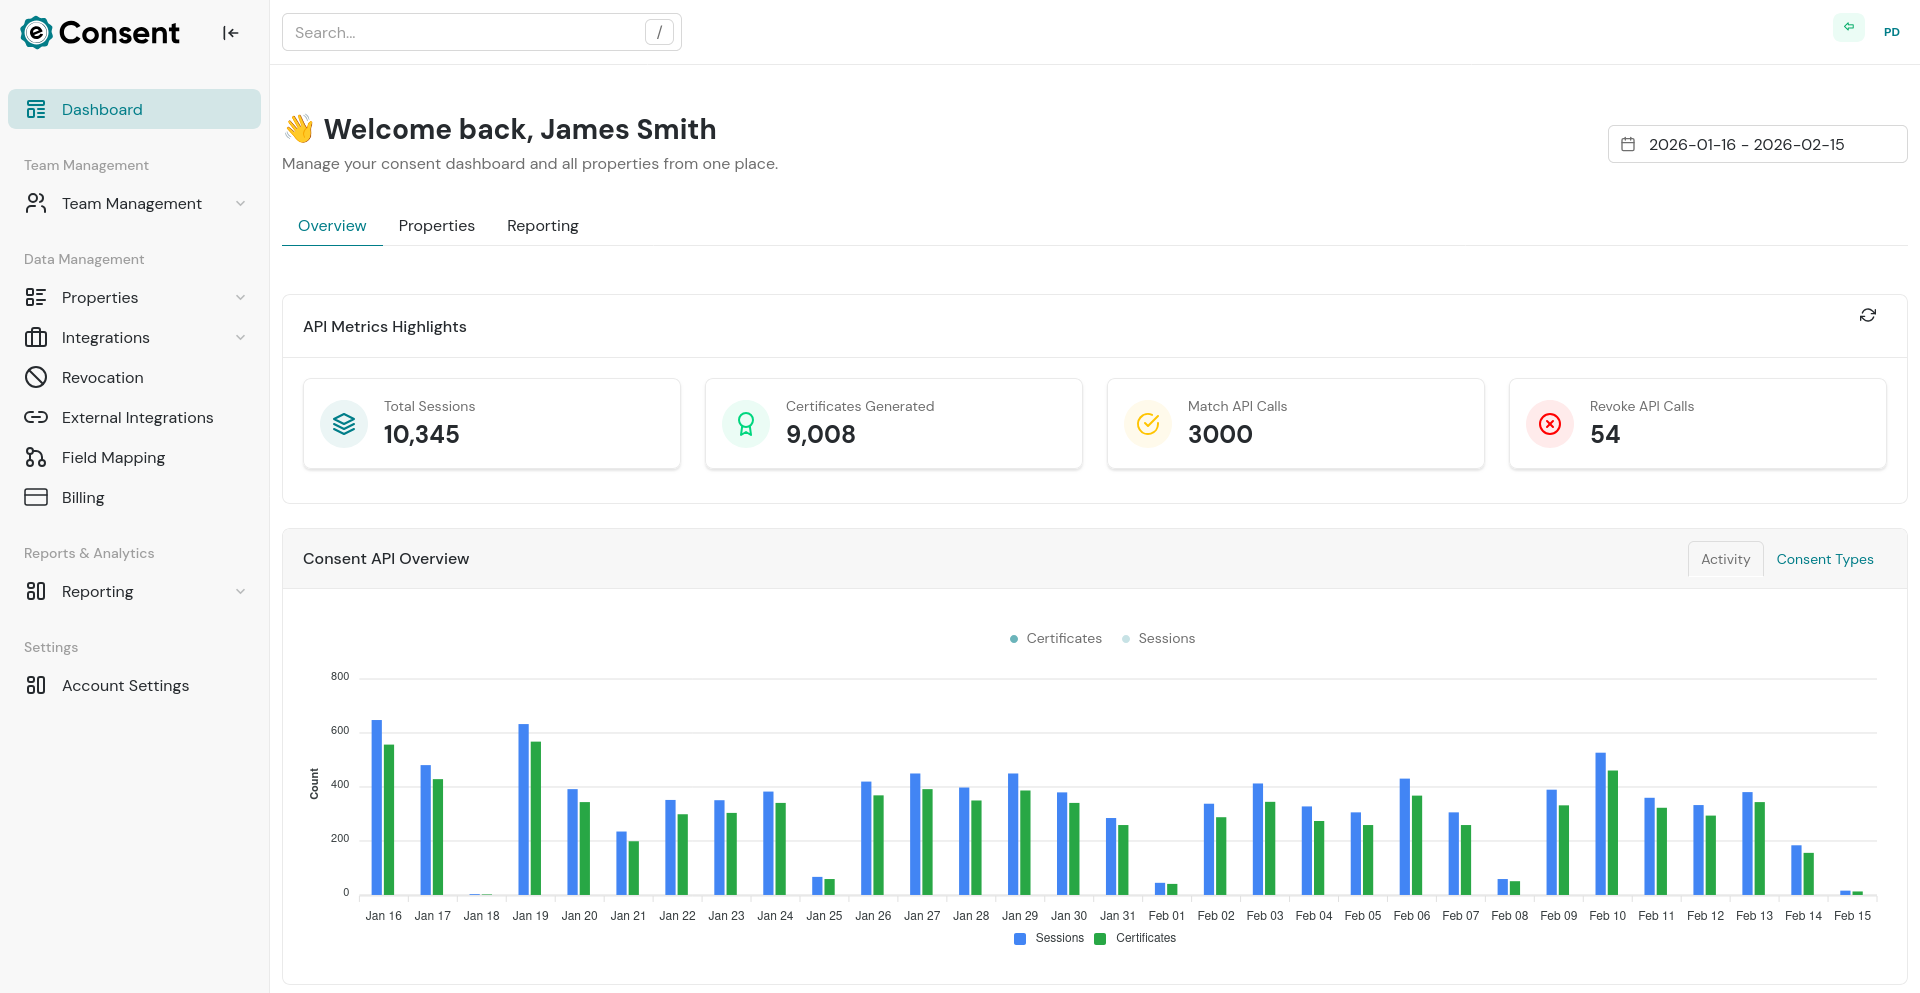Open Account Settings in the sidebar
1920x993 pixels.
(125, 685)
